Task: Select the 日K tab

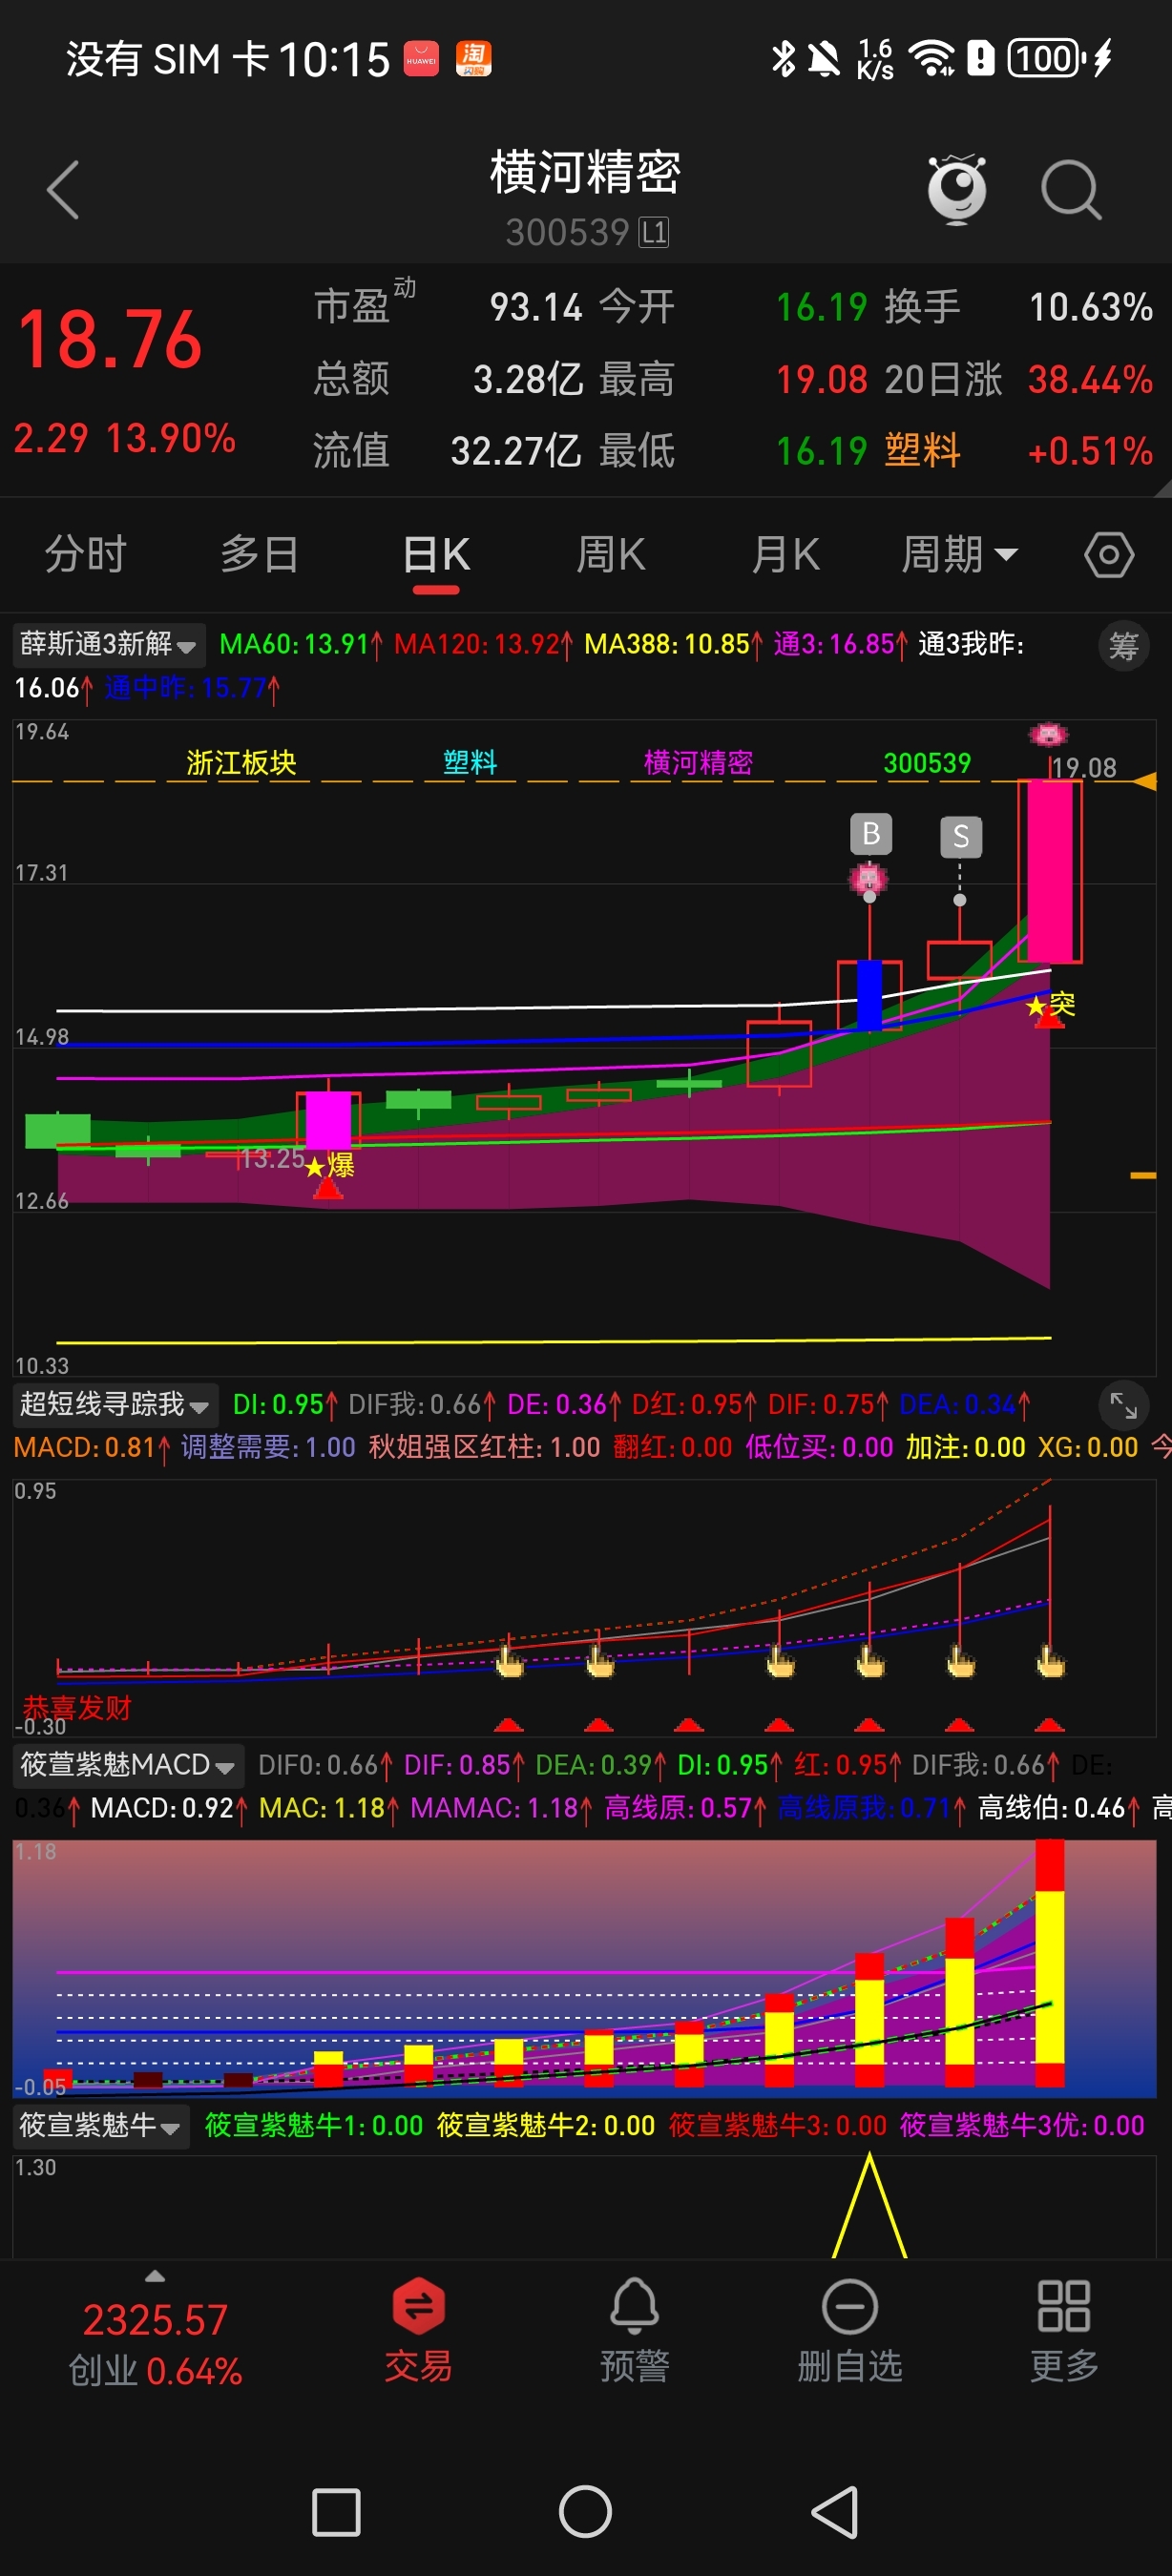Action: tap(436, 554)
